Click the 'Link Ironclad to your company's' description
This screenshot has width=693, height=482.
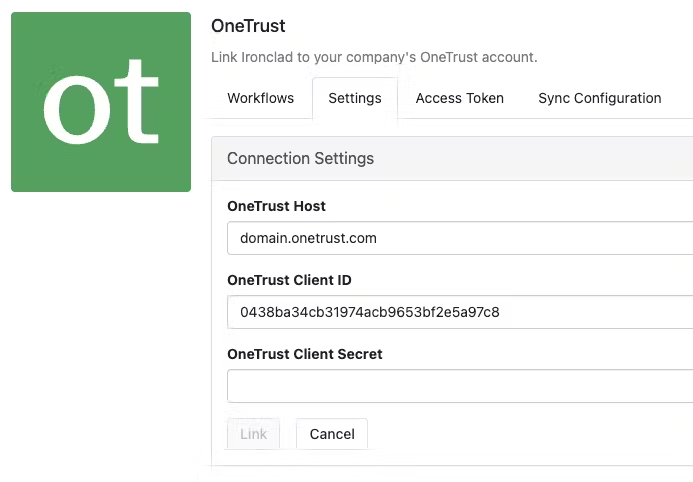tap(374, 57)
